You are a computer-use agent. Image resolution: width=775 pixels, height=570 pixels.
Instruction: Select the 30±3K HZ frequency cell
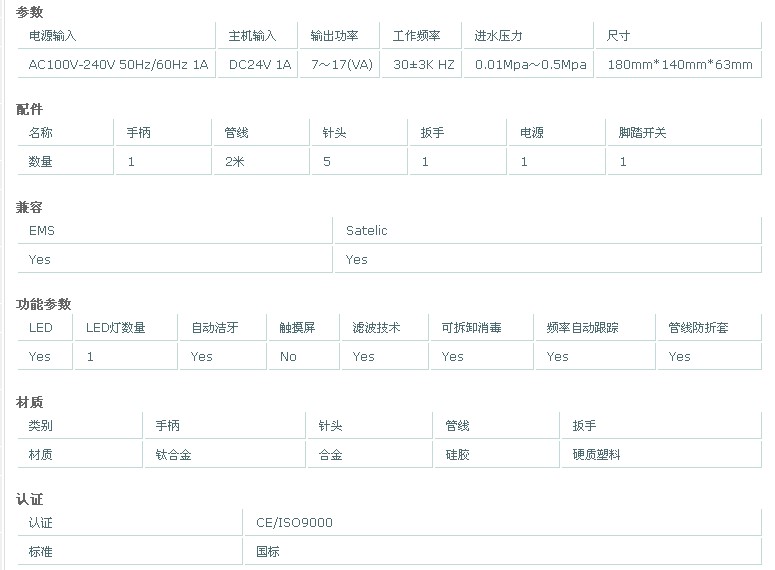[x=422, y=64]
